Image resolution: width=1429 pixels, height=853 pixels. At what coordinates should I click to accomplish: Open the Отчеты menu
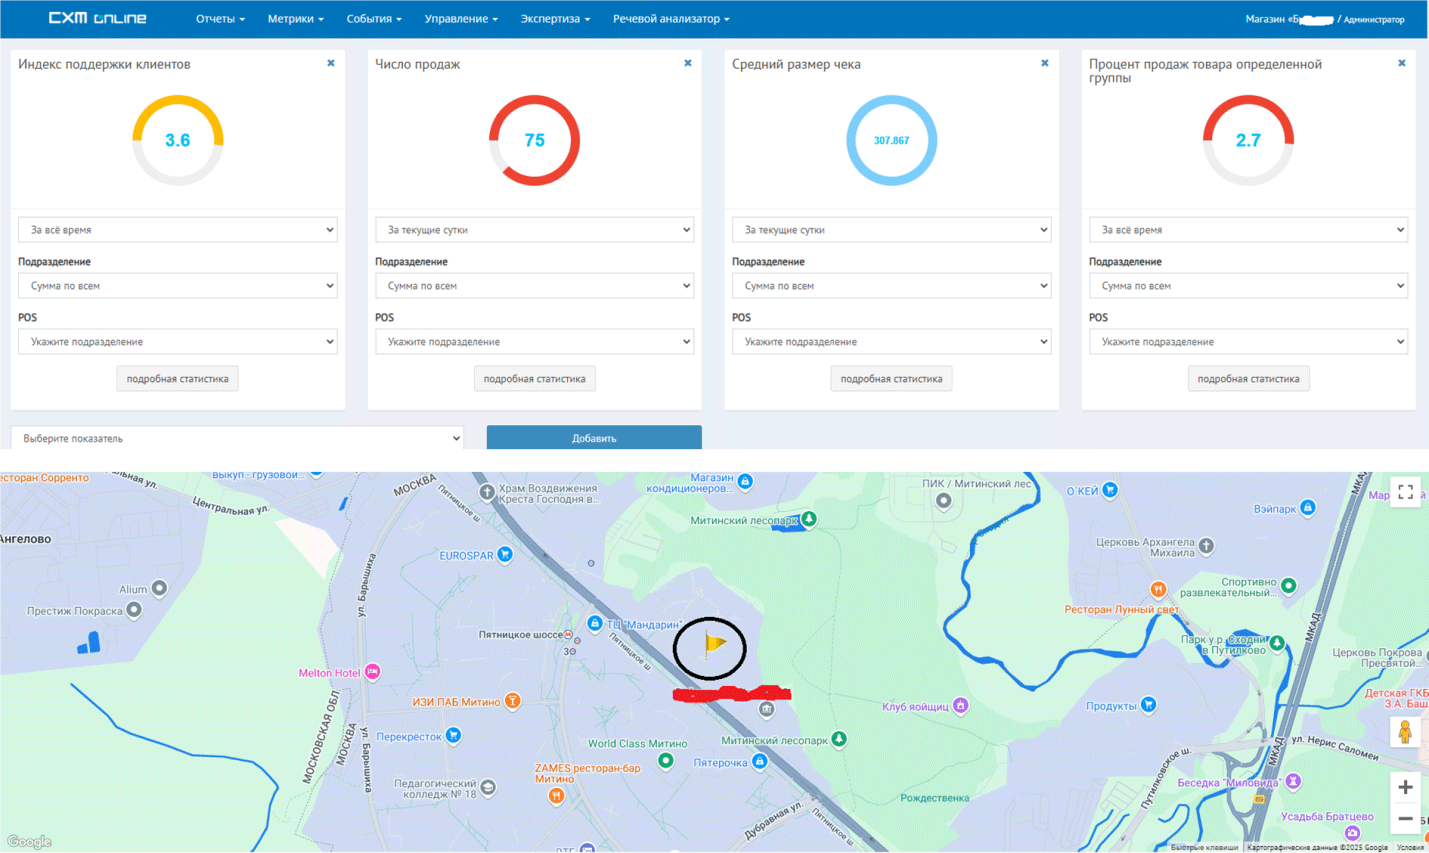220,19
